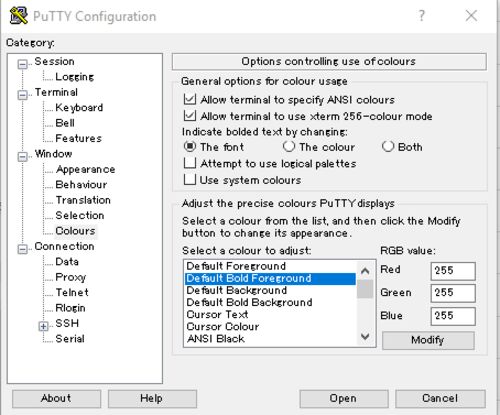
Task: Open the Logging category
Action: [75, 77]
